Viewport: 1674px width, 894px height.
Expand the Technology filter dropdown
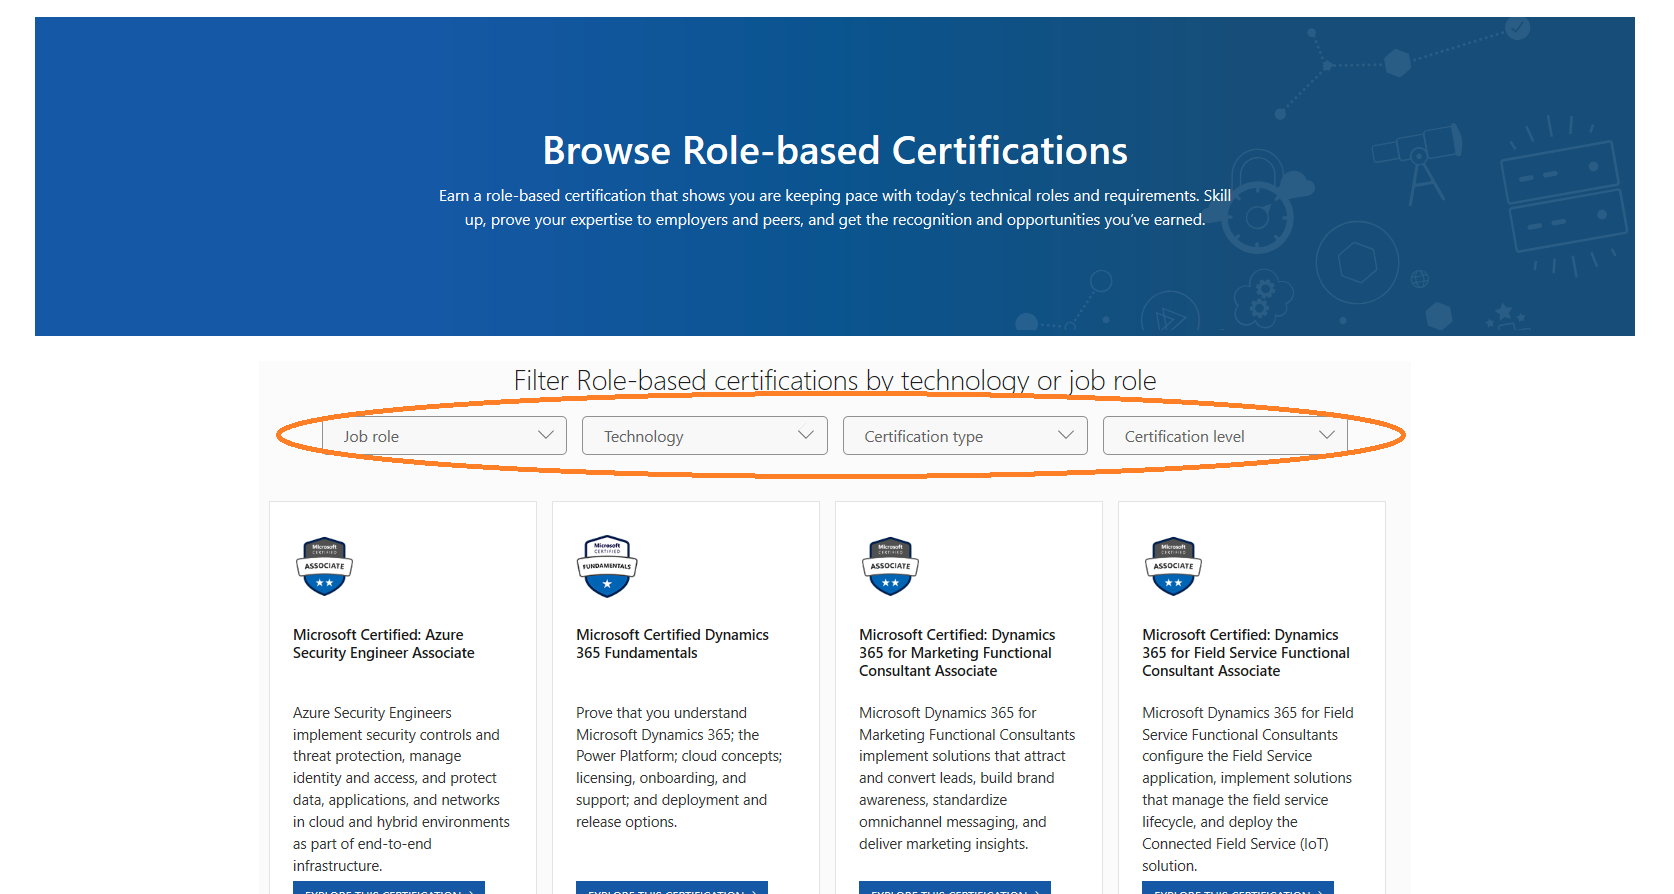tap(705, 436)
